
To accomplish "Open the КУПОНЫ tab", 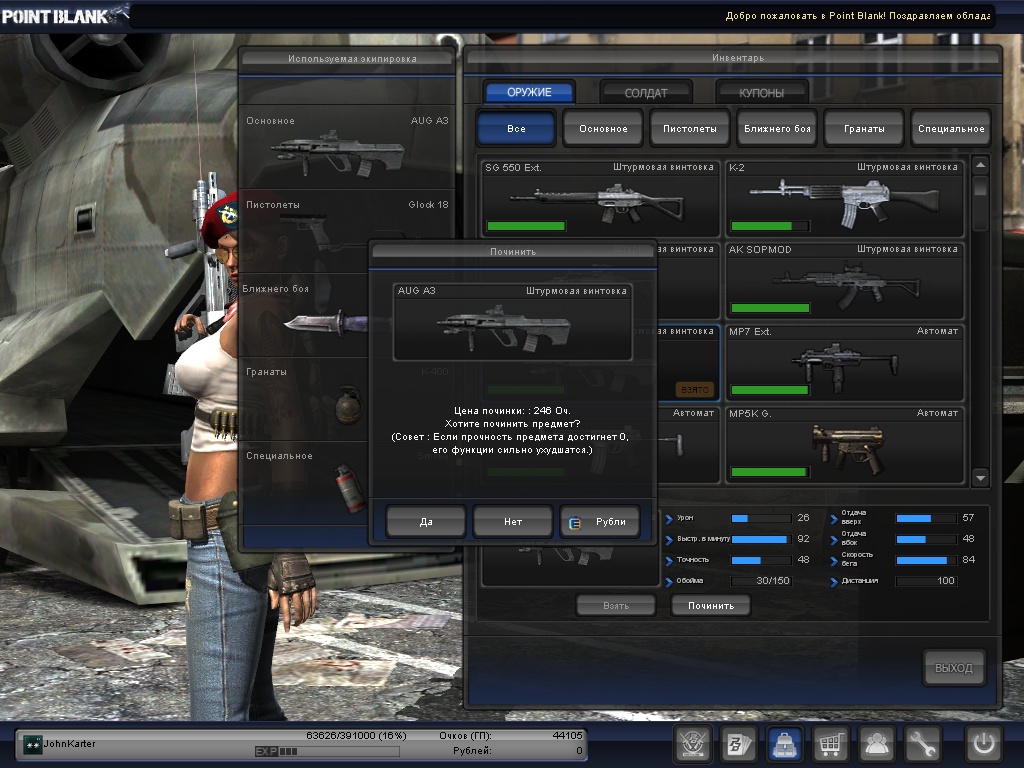I will point(762,93).
